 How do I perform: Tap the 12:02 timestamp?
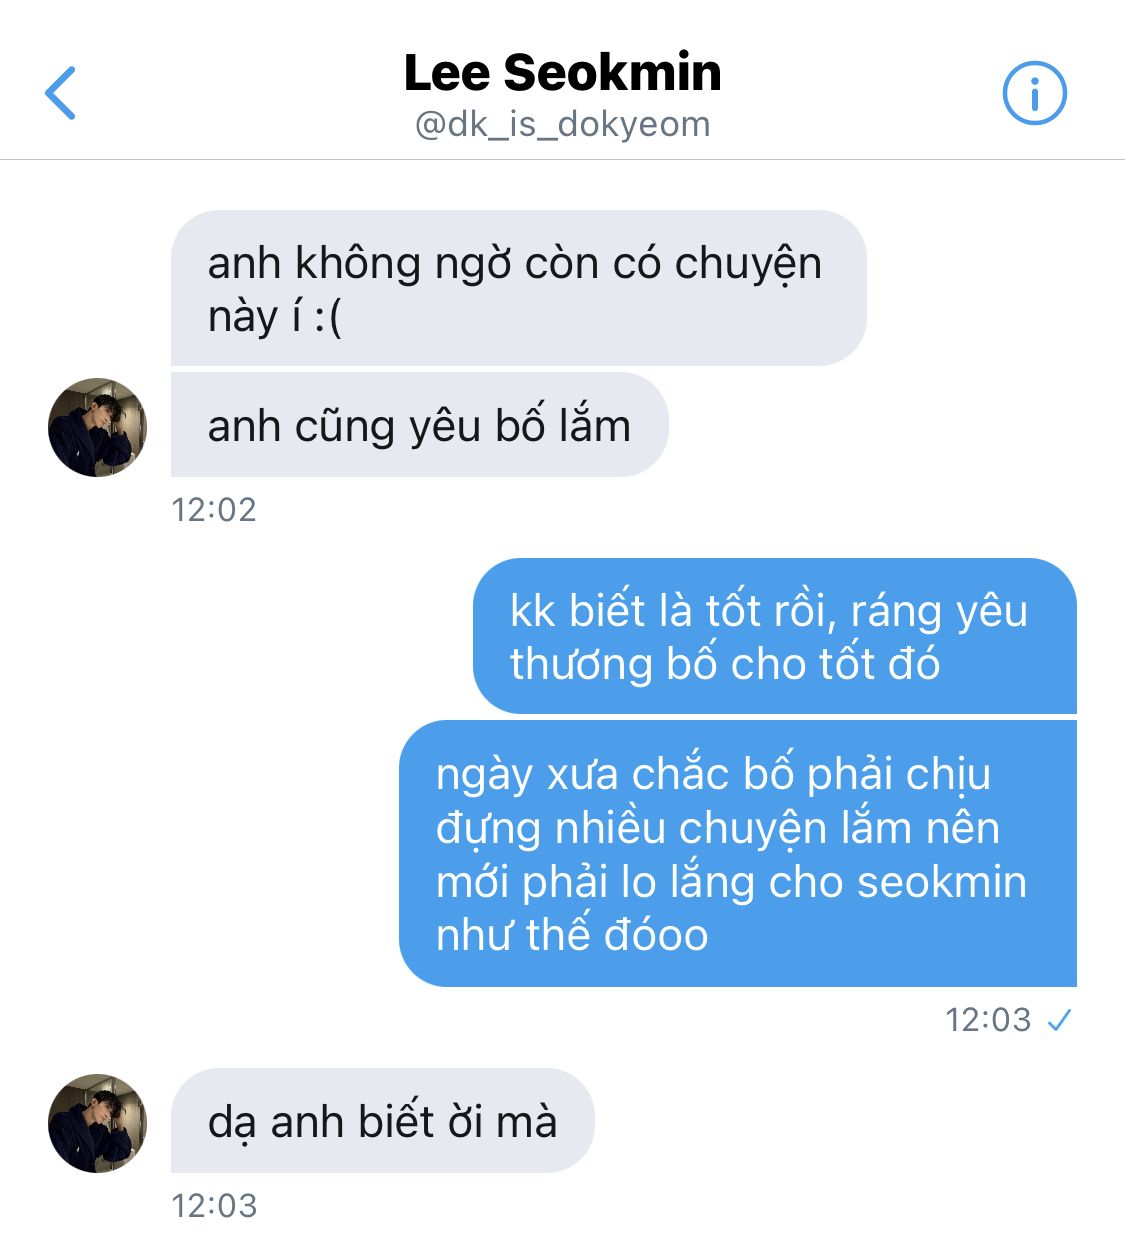click(x=214, y=510)
